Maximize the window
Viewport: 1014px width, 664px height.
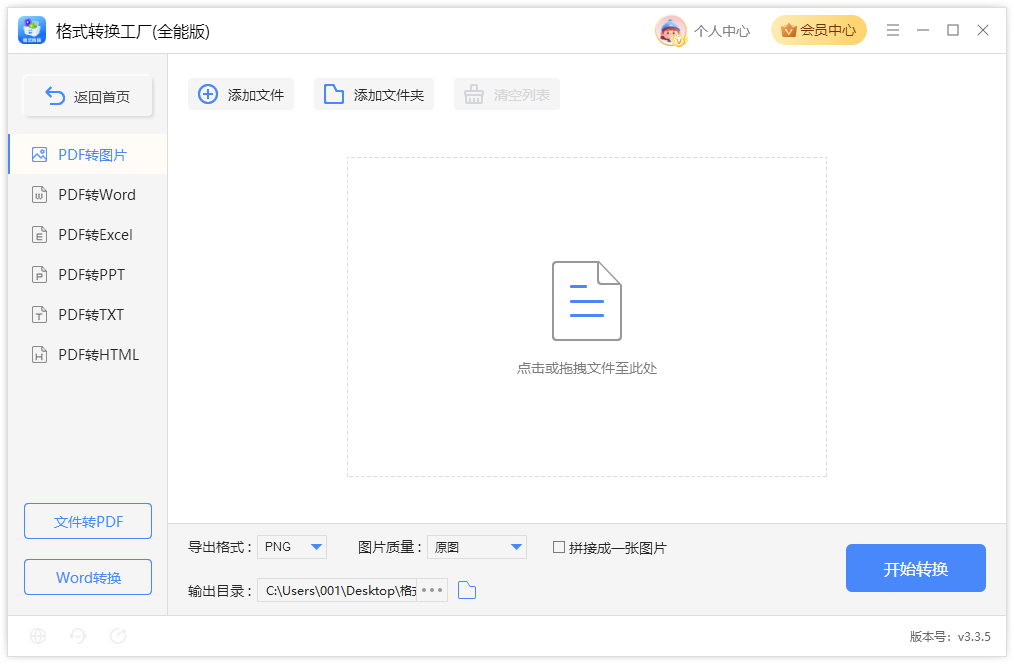953,30
